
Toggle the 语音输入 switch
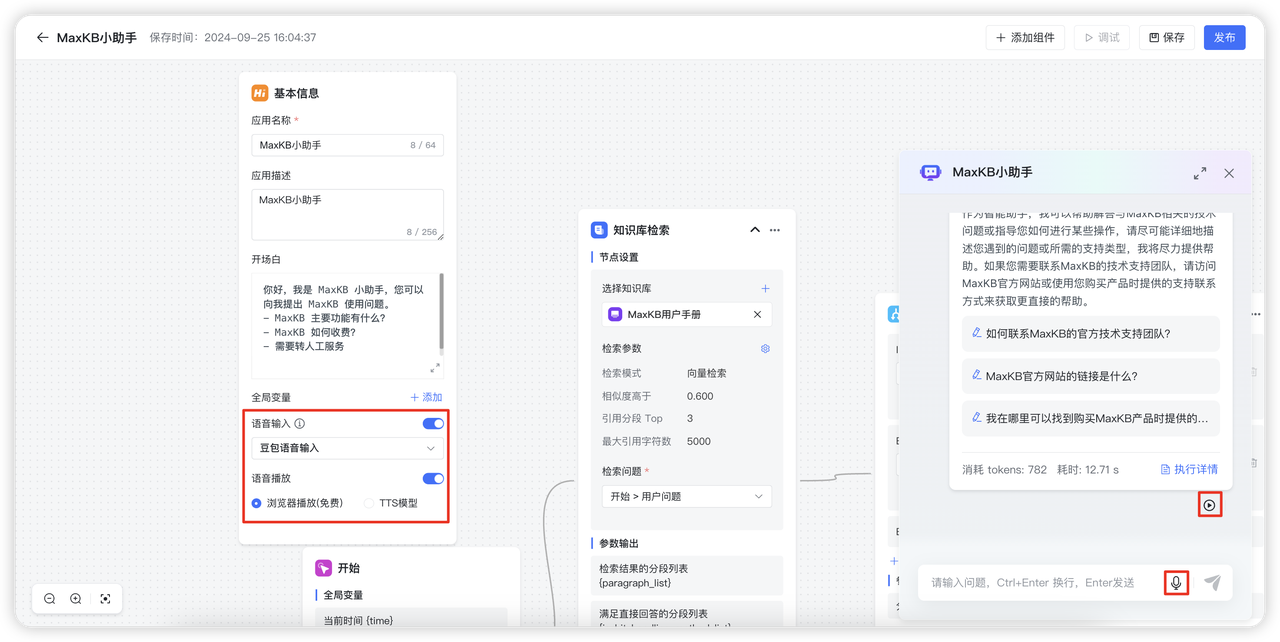[433, 424]
